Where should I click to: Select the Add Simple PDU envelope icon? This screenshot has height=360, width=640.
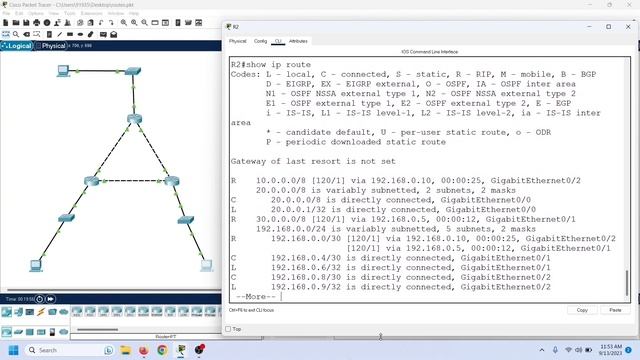coord(103,35)
